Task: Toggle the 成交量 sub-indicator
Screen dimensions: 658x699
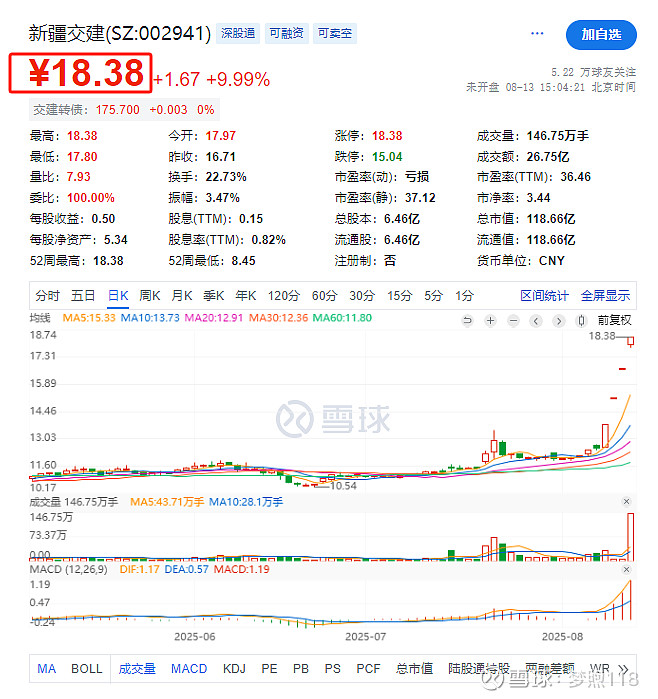Action: 137,669
